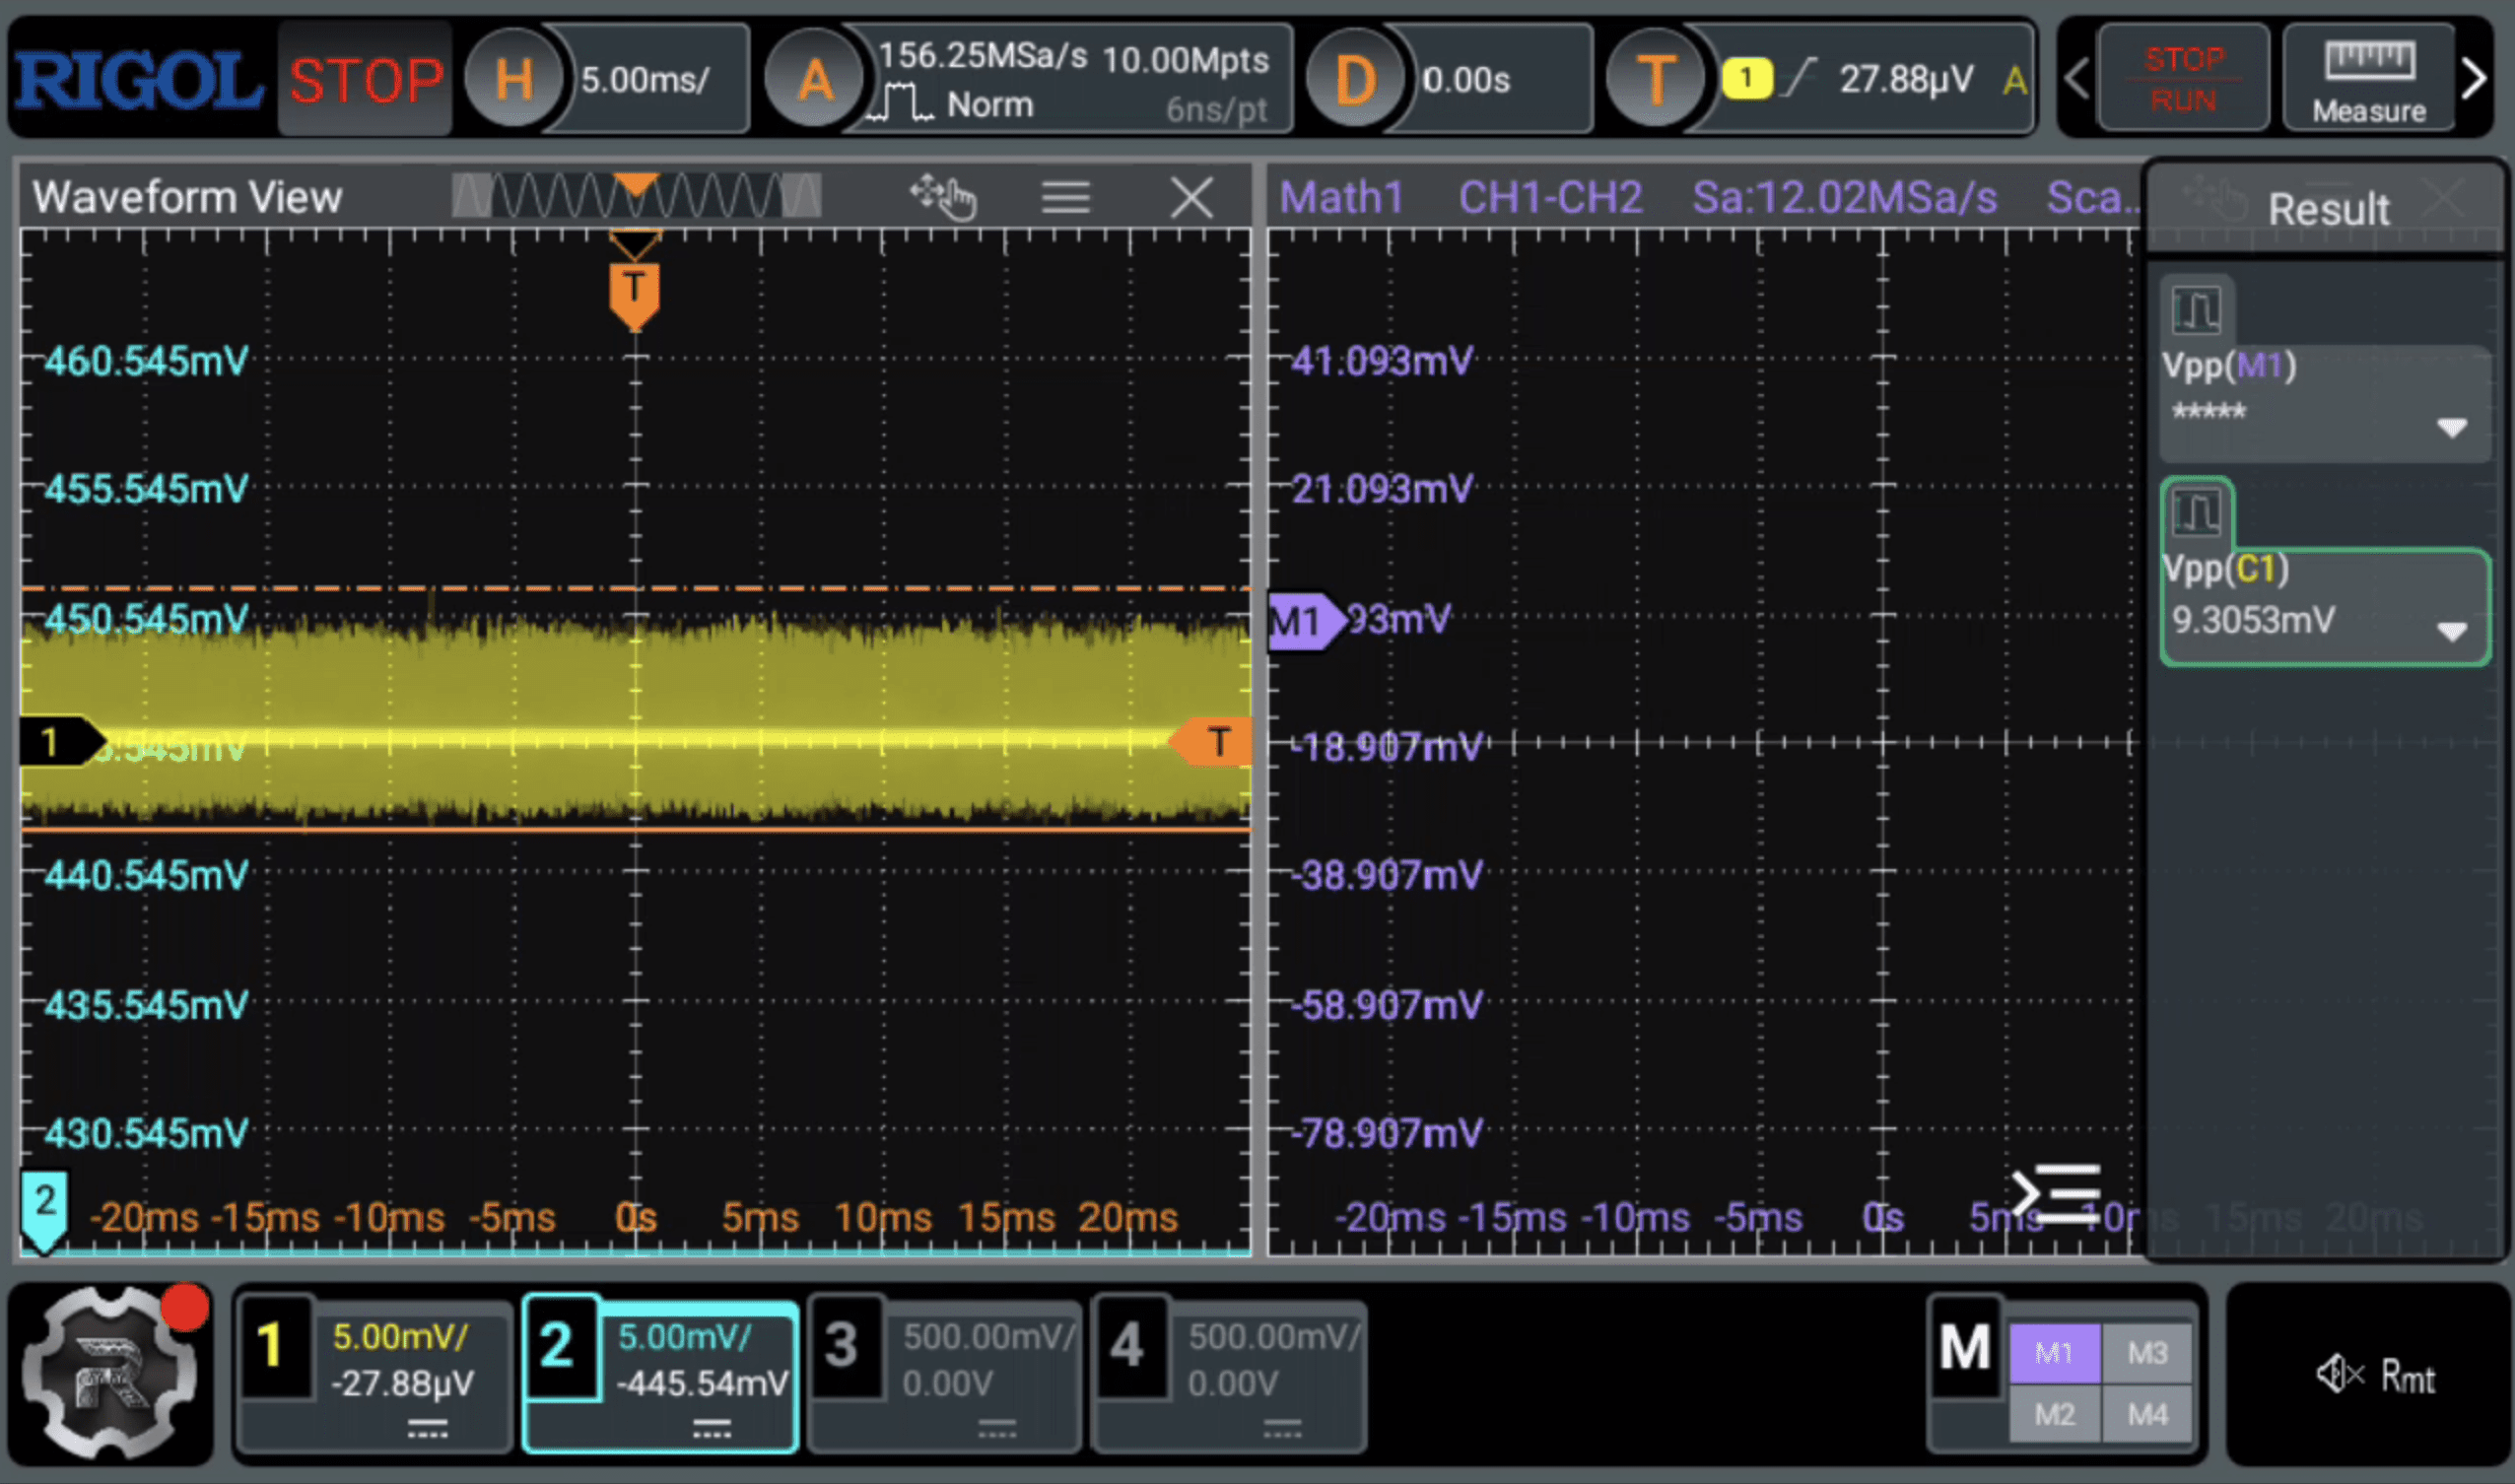Select the channel 2 offset marker
Screen dimensions: 2515x1484
[45, 1211]
